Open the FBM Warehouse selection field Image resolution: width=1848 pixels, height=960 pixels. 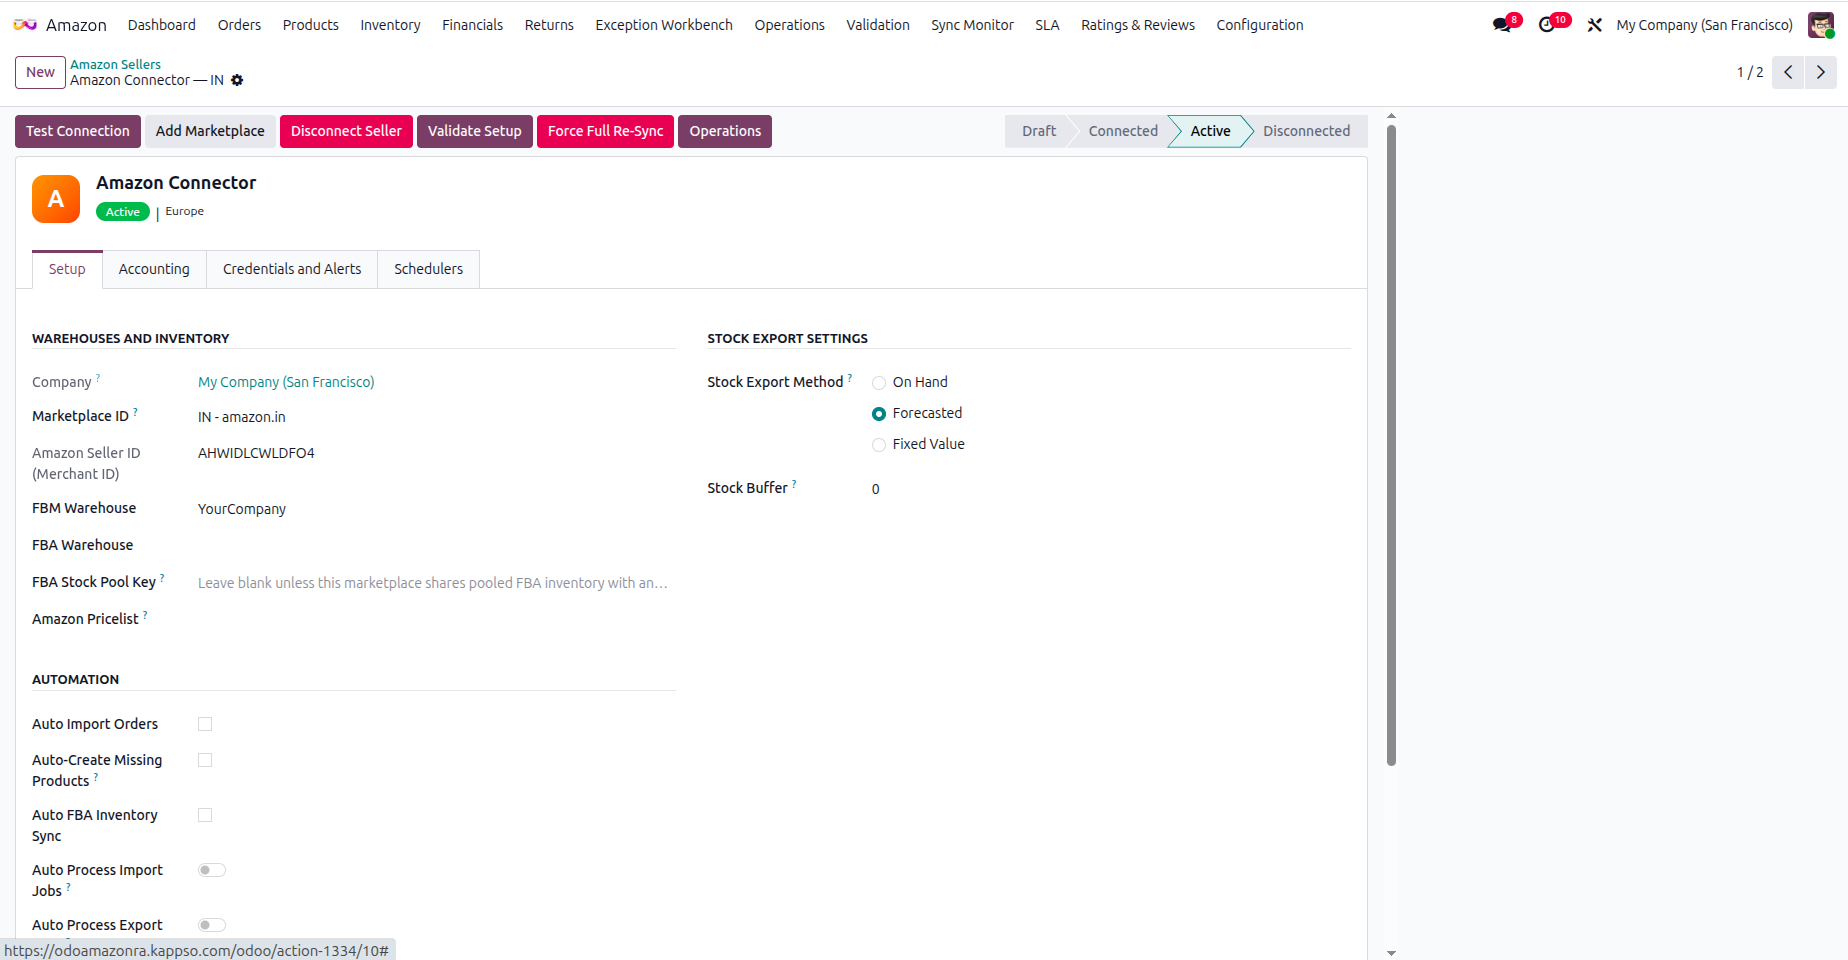(436, 509)
